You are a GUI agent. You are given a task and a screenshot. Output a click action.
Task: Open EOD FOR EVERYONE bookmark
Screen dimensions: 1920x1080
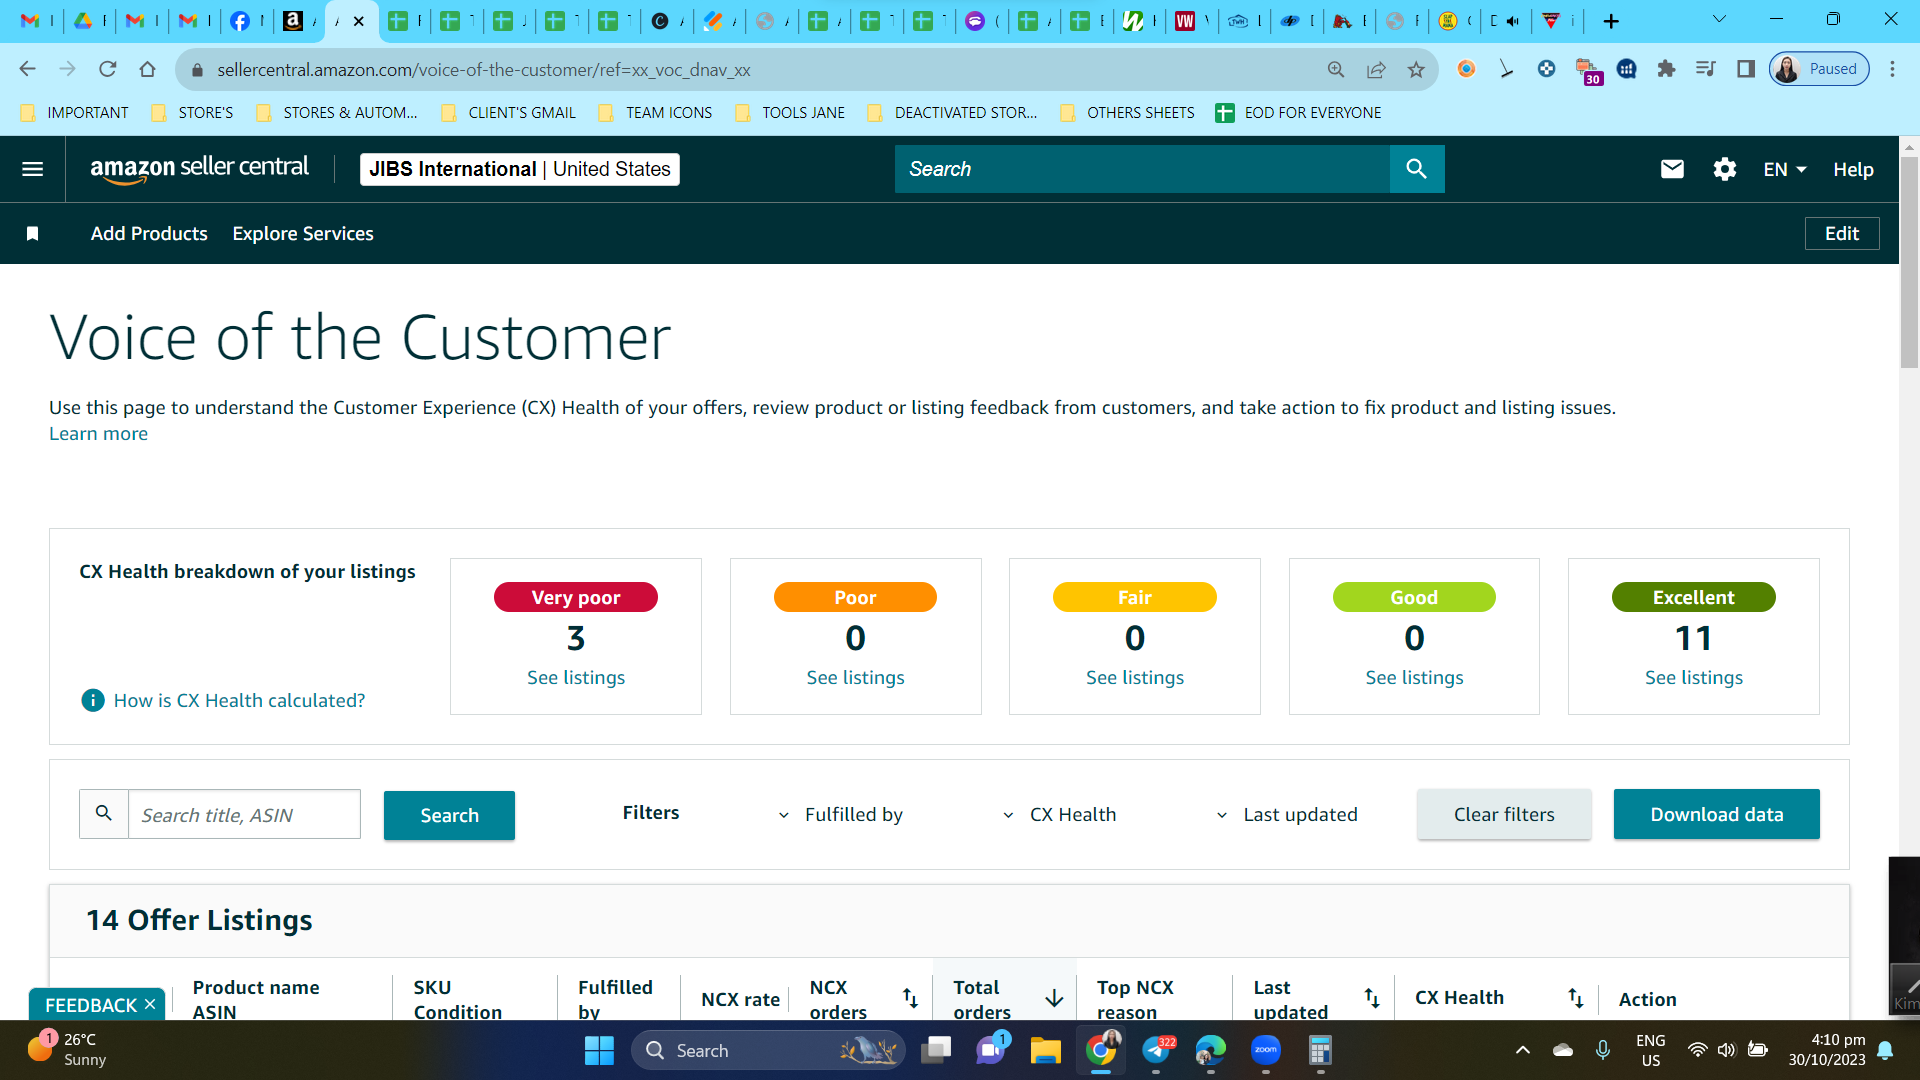1298,113
